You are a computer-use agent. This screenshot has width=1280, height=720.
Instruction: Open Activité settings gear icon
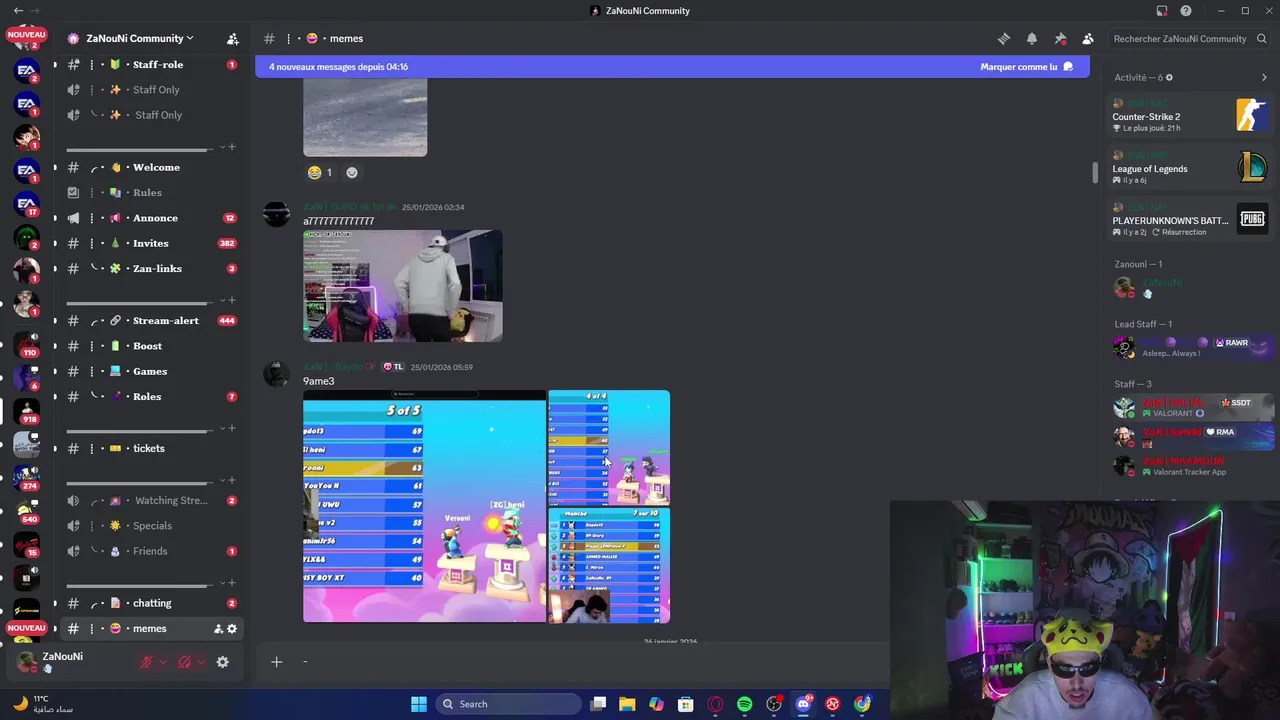[x=1169, y=77]
